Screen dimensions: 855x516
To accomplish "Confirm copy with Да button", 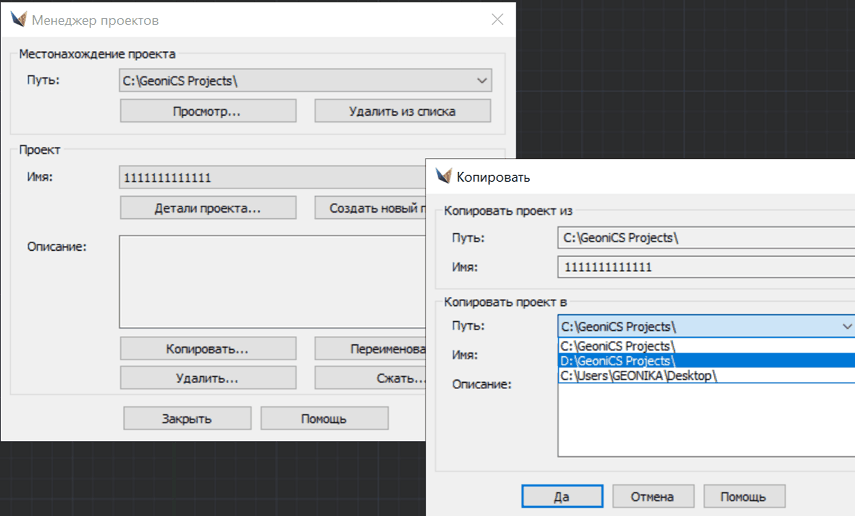I will pos(562,496).
